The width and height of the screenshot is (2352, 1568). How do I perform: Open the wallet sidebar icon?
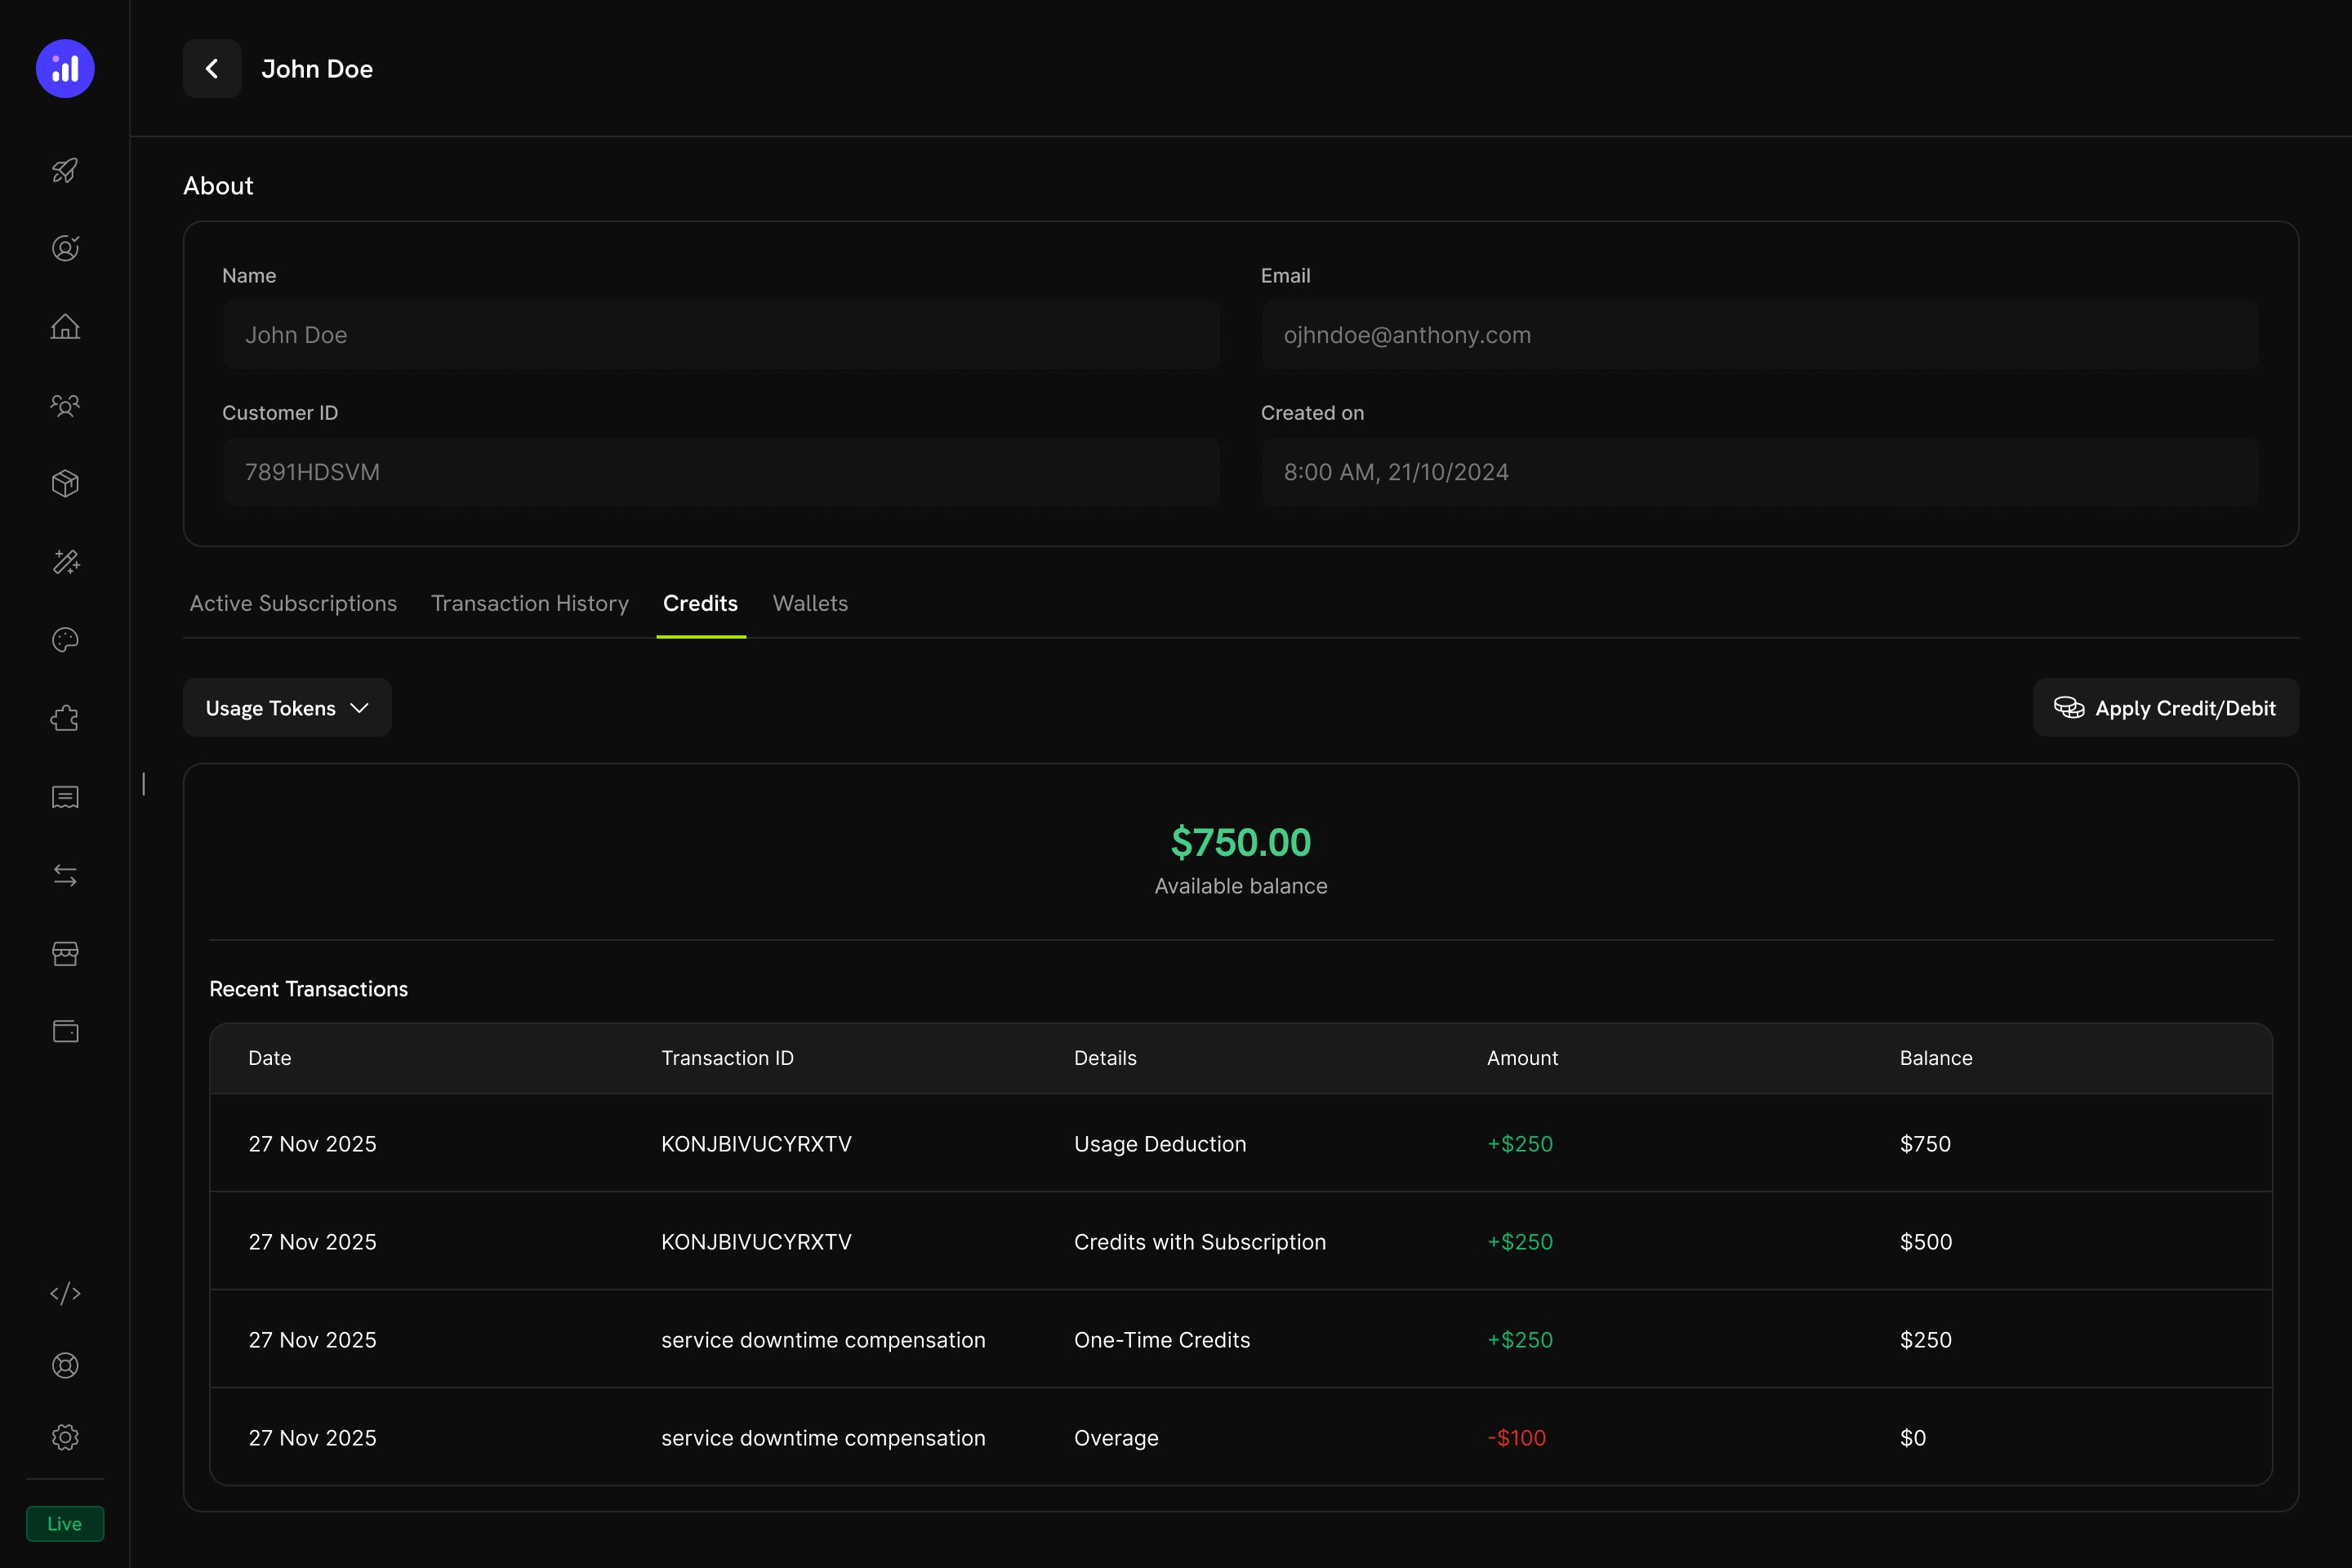click(65, 1031)
